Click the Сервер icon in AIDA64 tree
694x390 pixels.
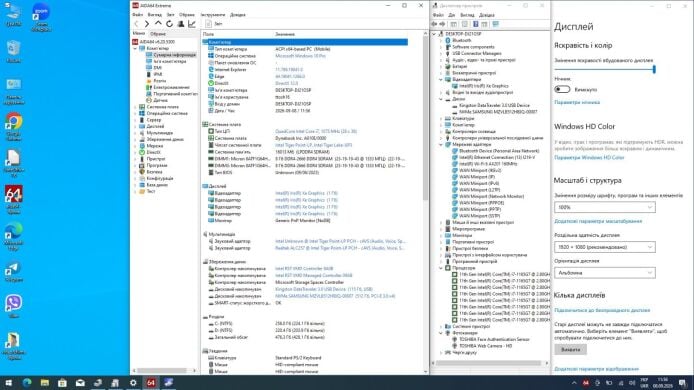(142, 120)
